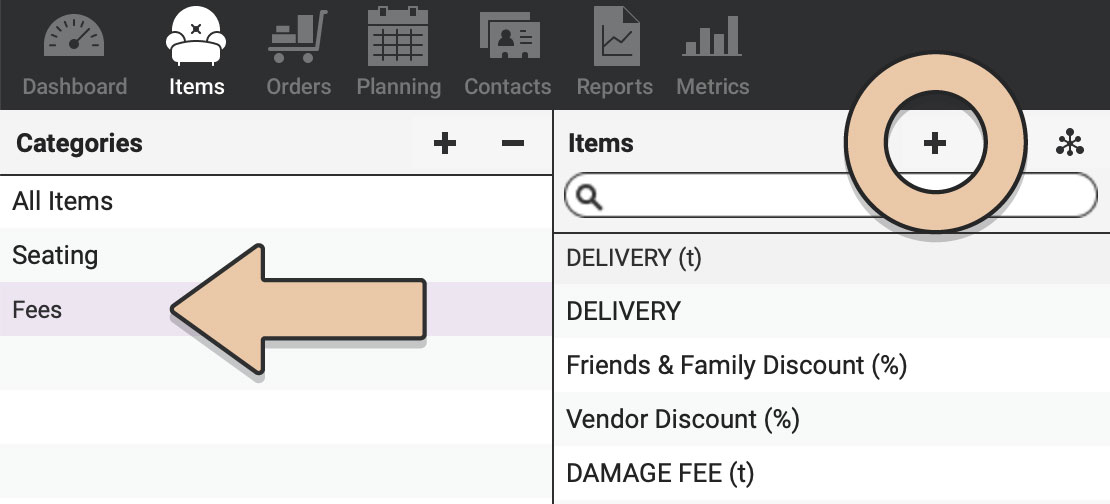Add a new category with plus
The image size is (1110, 504).
pyautogui.click(x=445, y=144)
